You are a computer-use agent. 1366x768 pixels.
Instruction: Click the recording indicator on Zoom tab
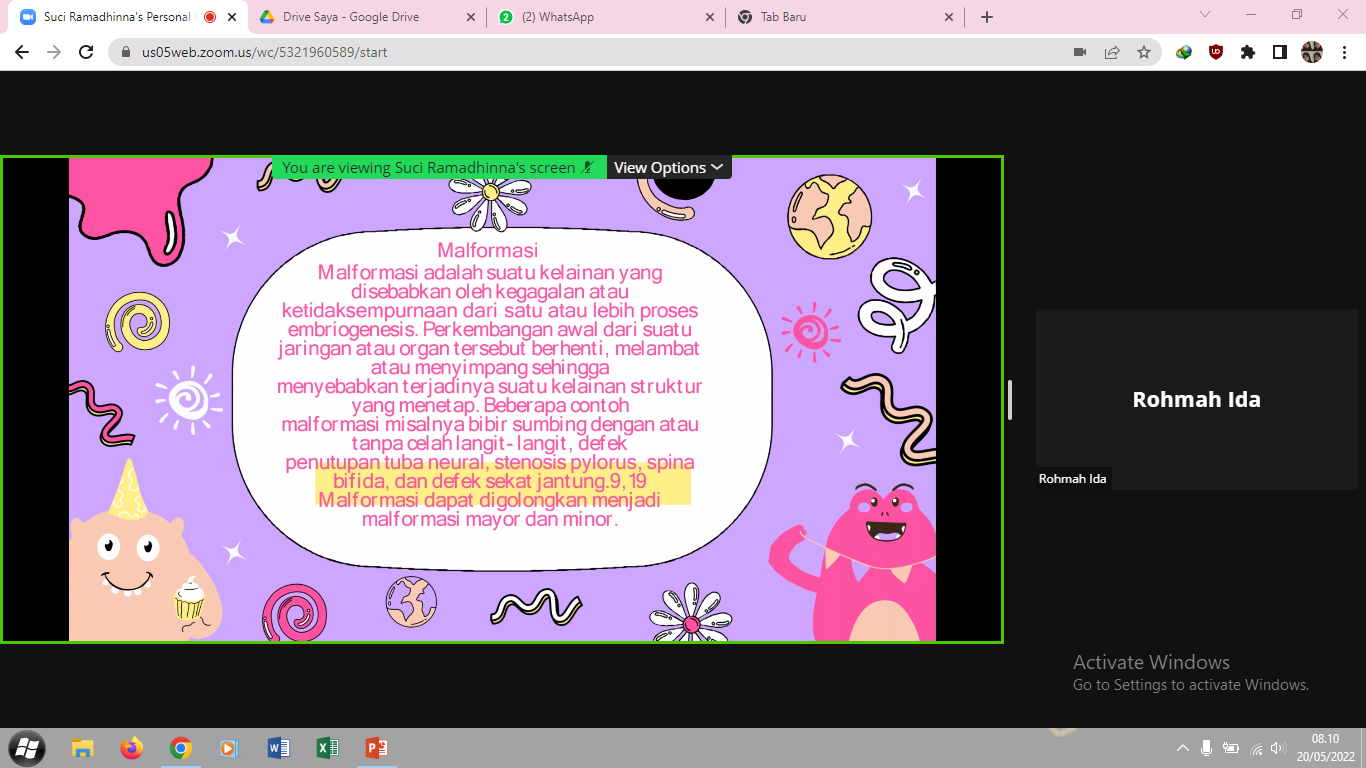(210, 17)
